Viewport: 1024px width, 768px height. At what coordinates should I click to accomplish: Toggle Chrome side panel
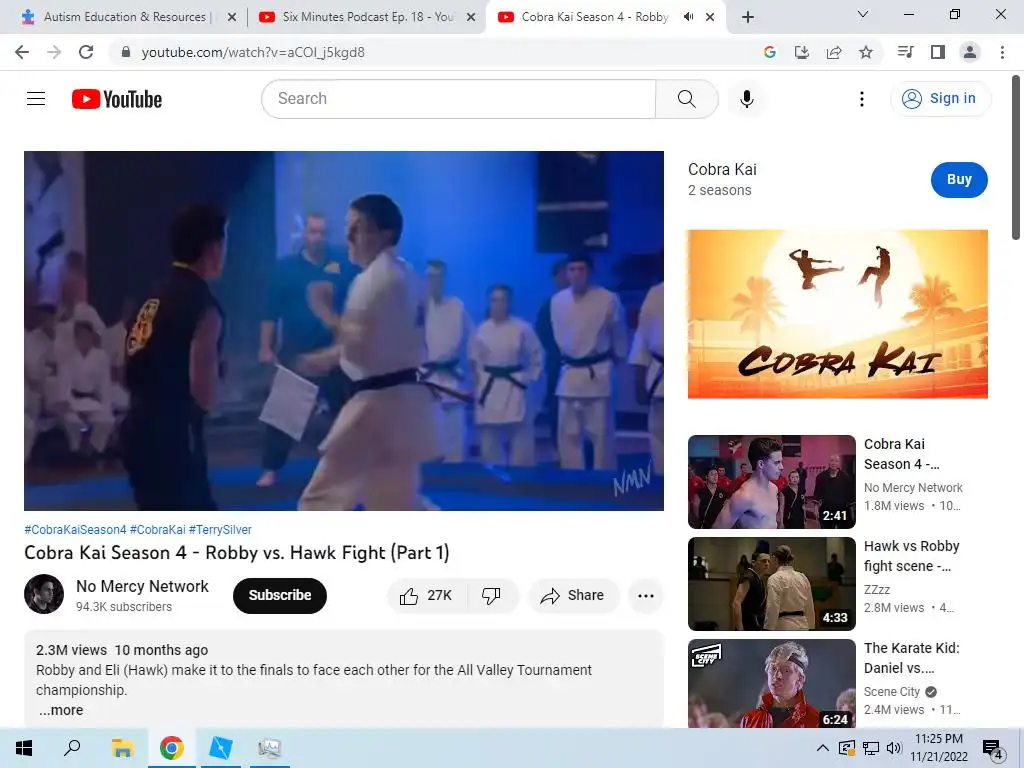coord(938,52)
